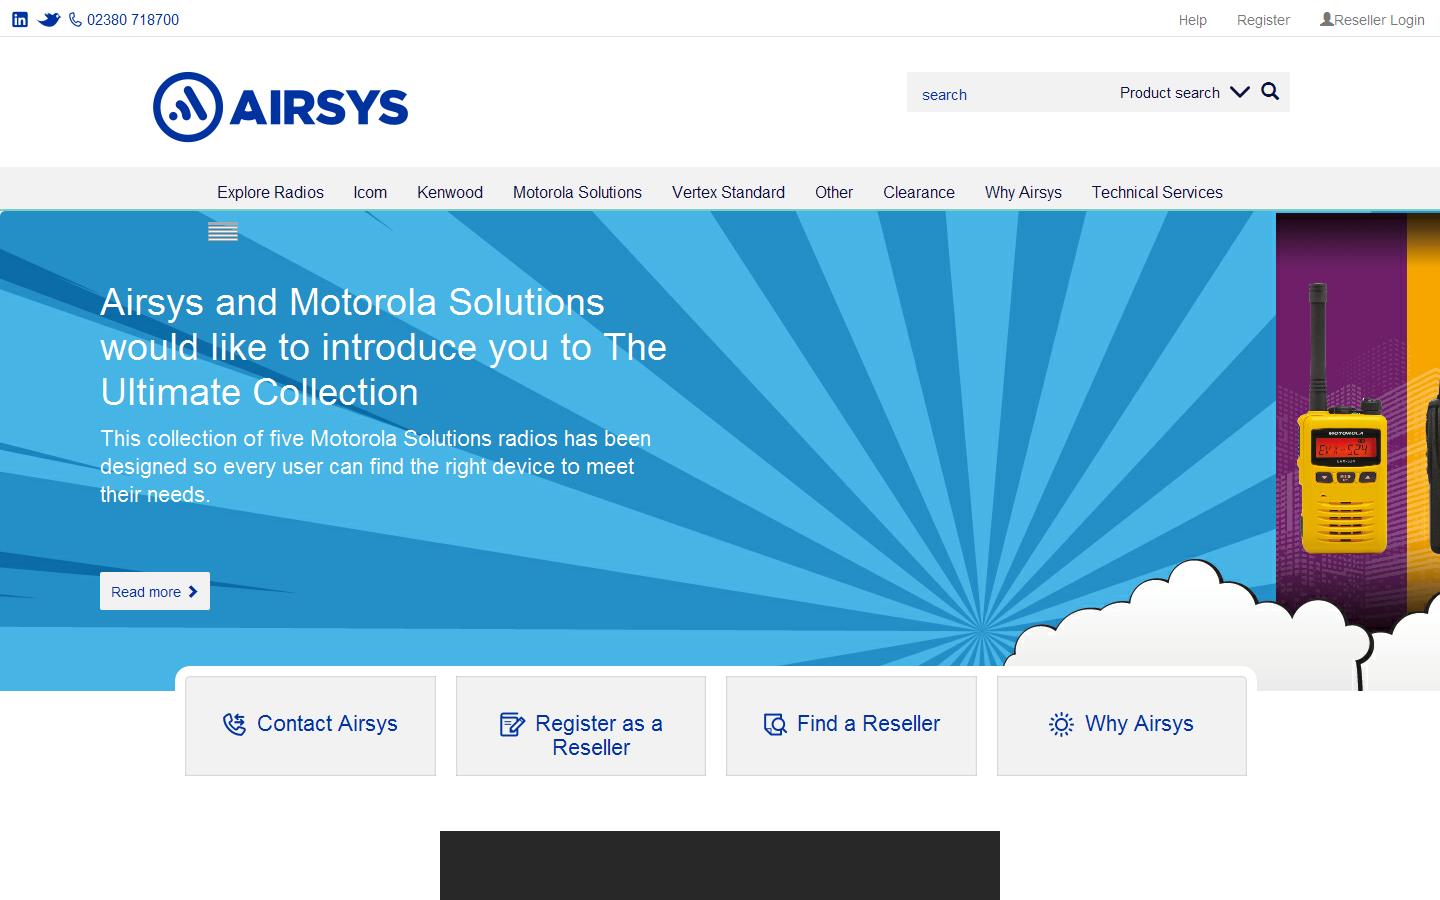
Task: Expand the Product search dropdown chevron
Action: coord(1240,91)
